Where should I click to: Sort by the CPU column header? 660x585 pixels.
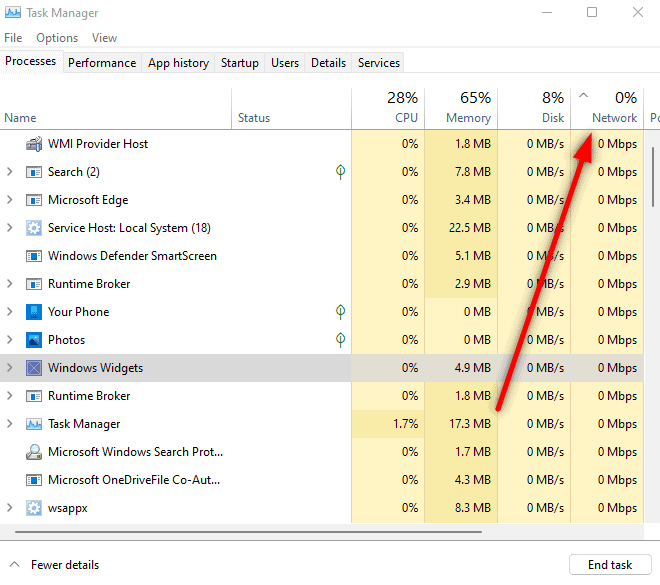[x=388, y=109]
